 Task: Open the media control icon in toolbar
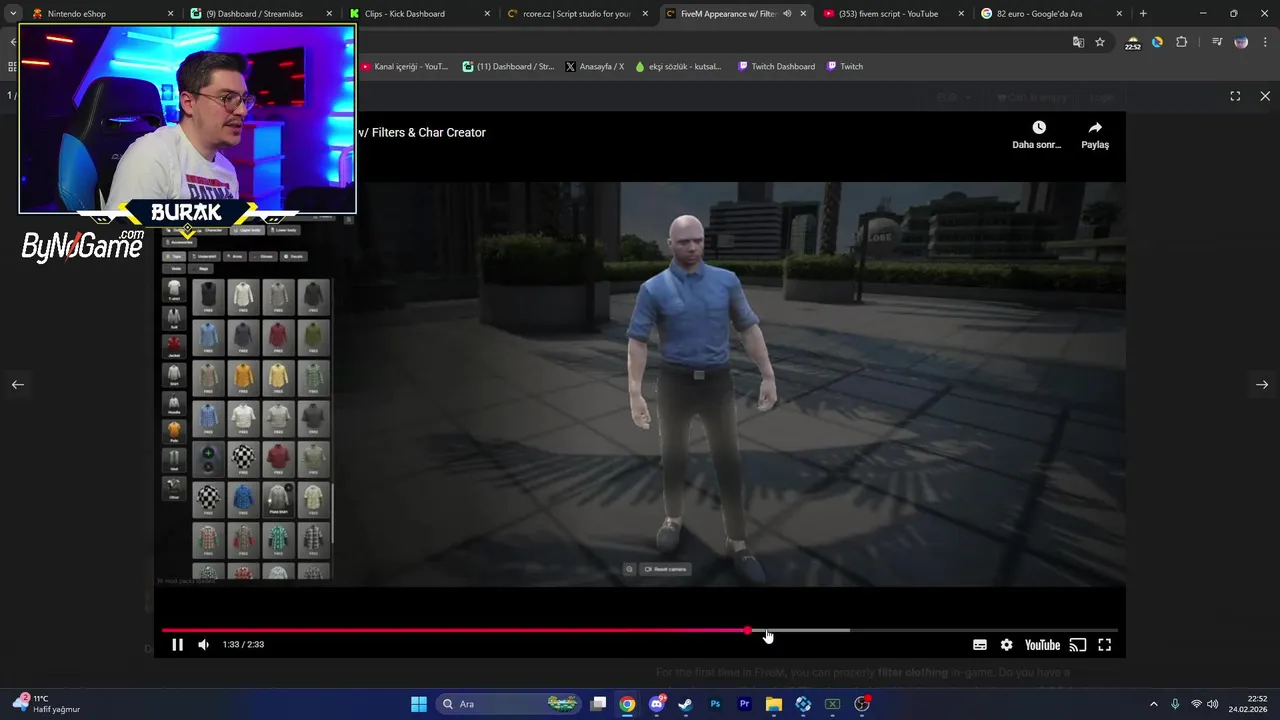coord(1217,42)
